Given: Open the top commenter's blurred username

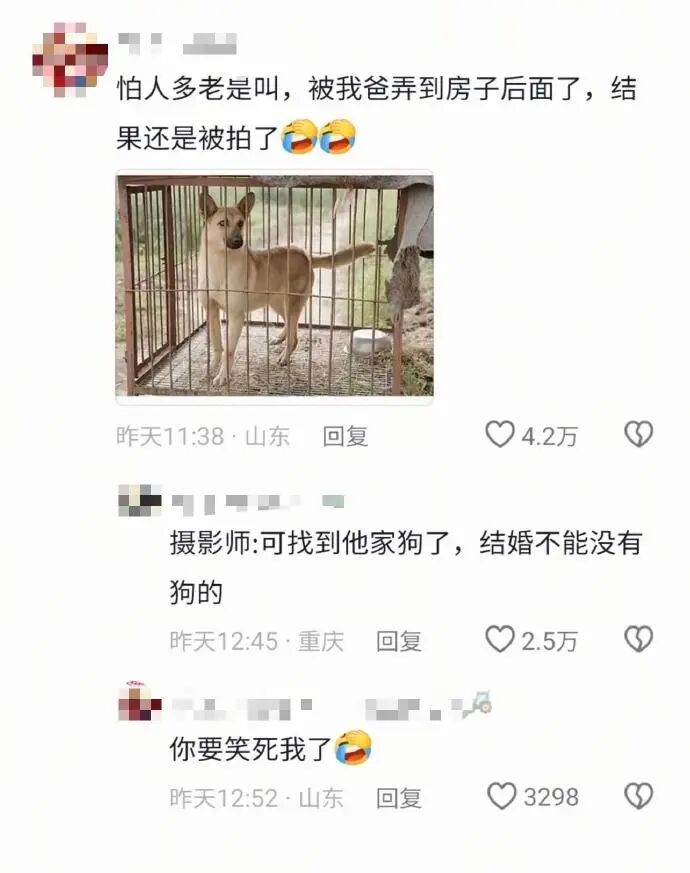Looking at the screenshot, I should click(177, 43).
